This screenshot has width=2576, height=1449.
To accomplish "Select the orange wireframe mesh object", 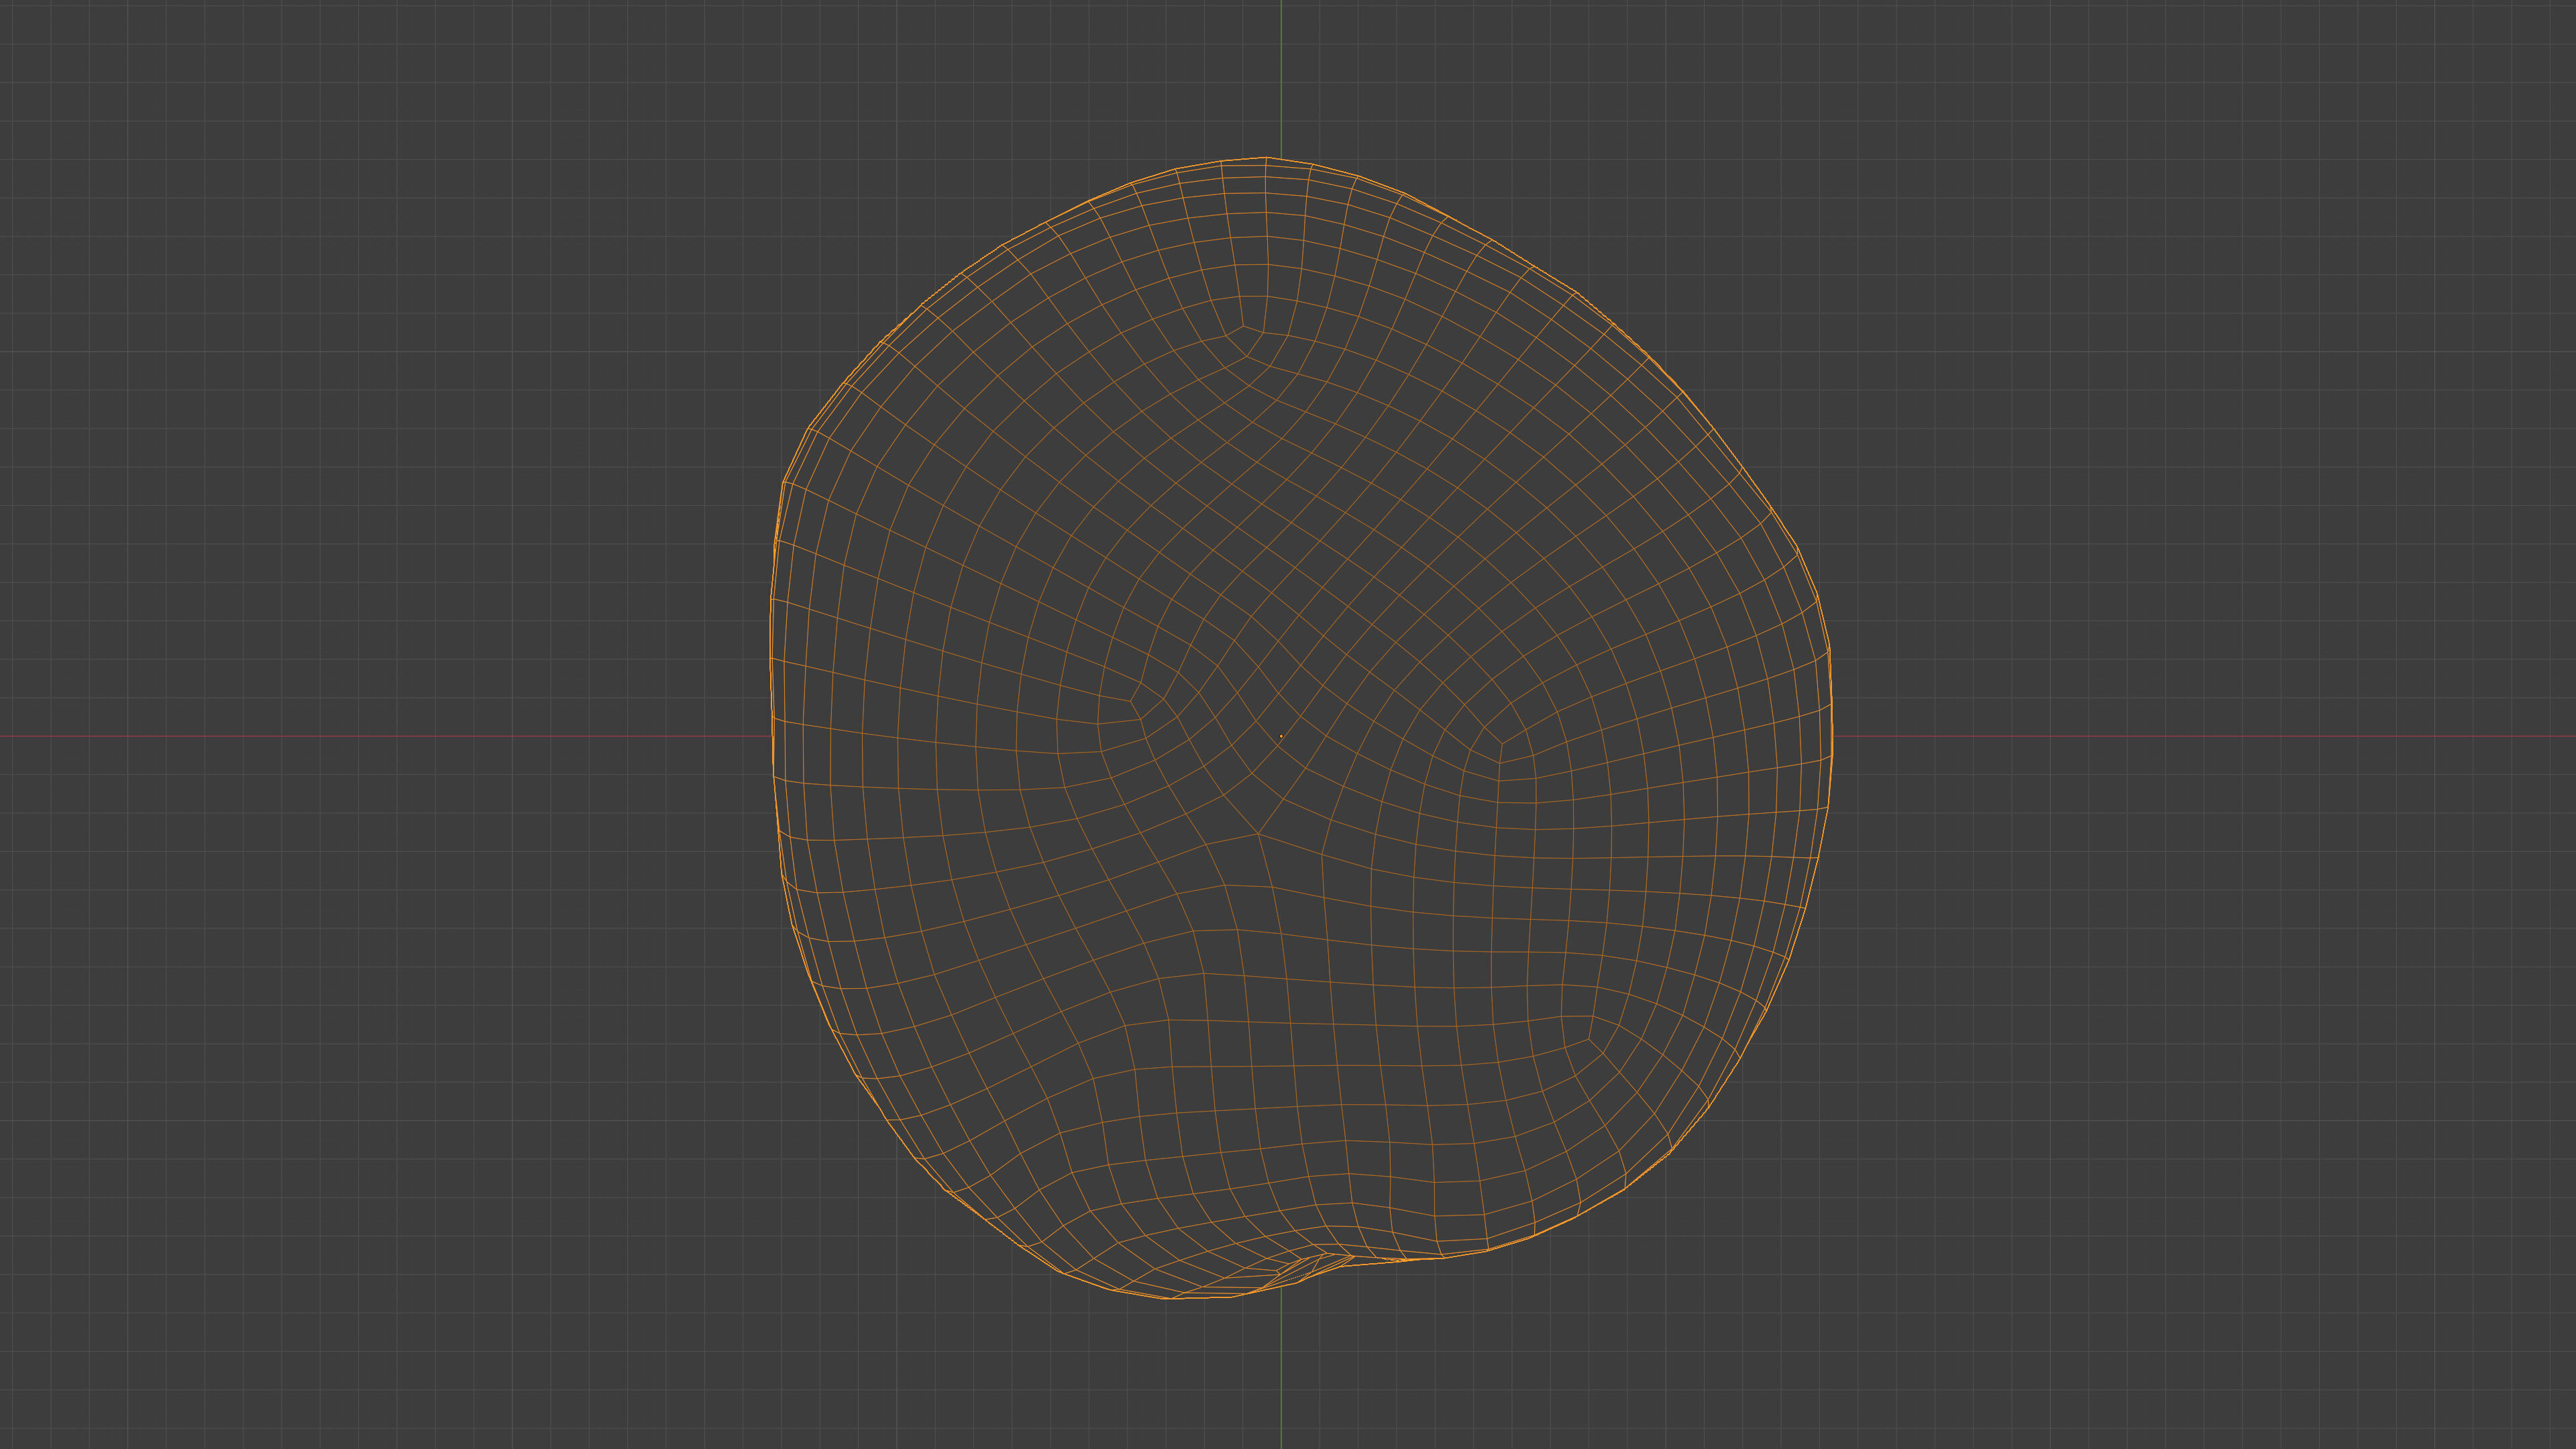I will pos(1300,728).
